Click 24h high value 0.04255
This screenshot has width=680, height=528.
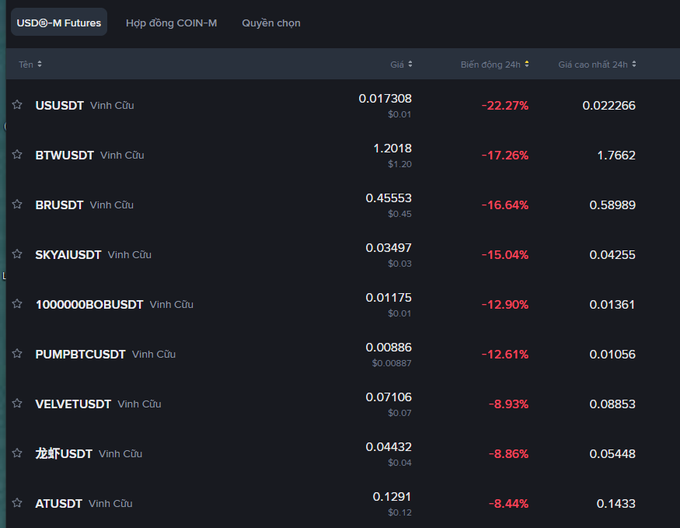pos(612,255)
